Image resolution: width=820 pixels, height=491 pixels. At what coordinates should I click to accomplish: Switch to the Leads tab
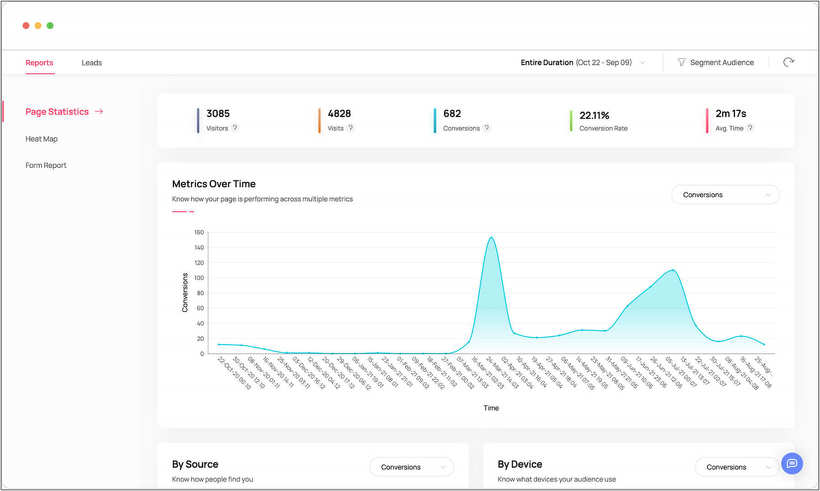coord(92,62)
